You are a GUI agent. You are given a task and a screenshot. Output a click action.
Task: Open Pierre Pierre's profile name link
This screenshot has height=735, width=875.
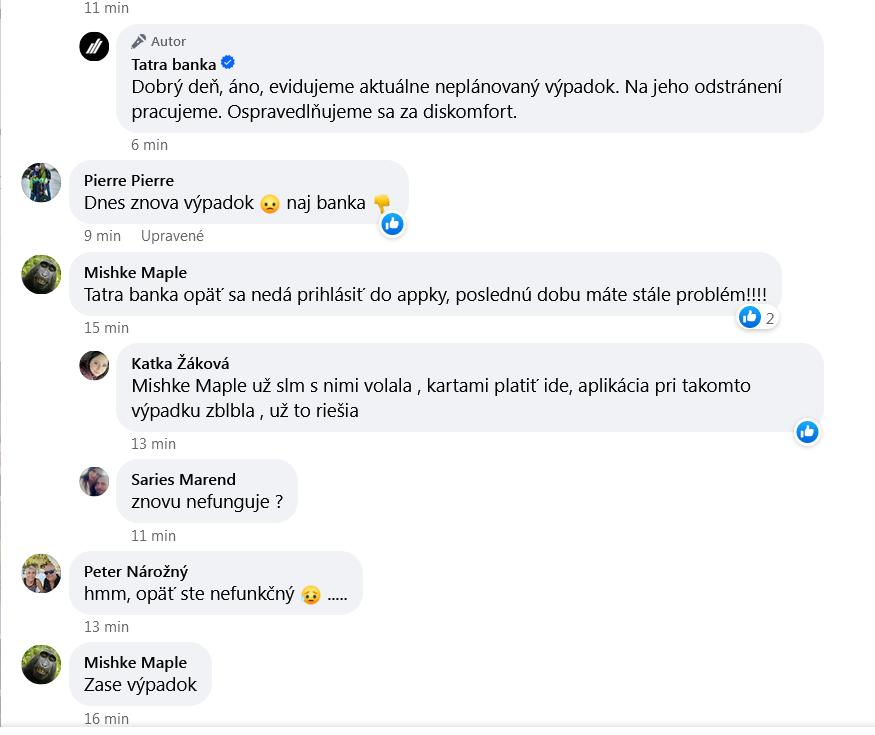coord(129,180)
